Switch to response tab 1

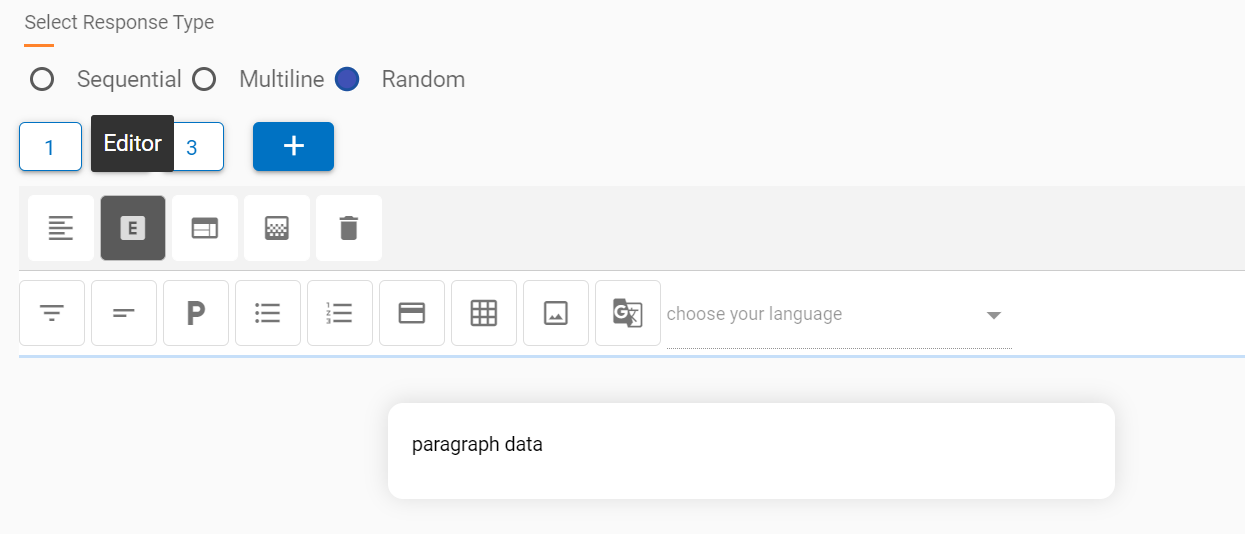50,147
